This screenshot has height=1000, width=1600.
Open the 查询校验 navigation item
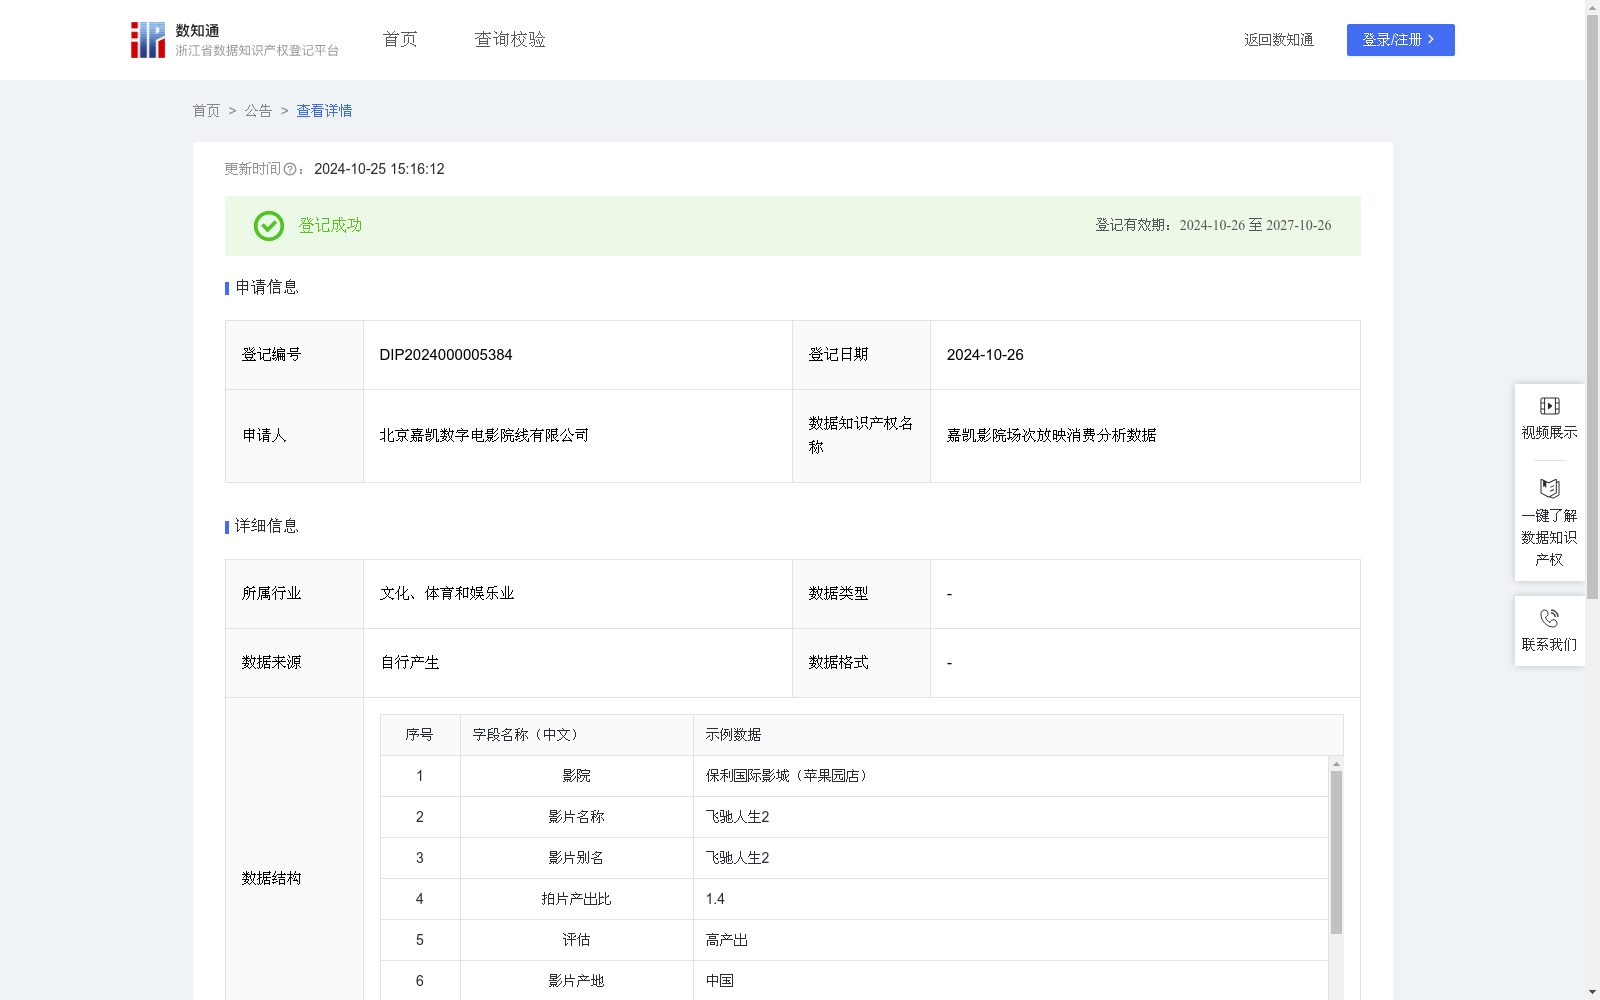pyautogui.click(x=509, y=39)
